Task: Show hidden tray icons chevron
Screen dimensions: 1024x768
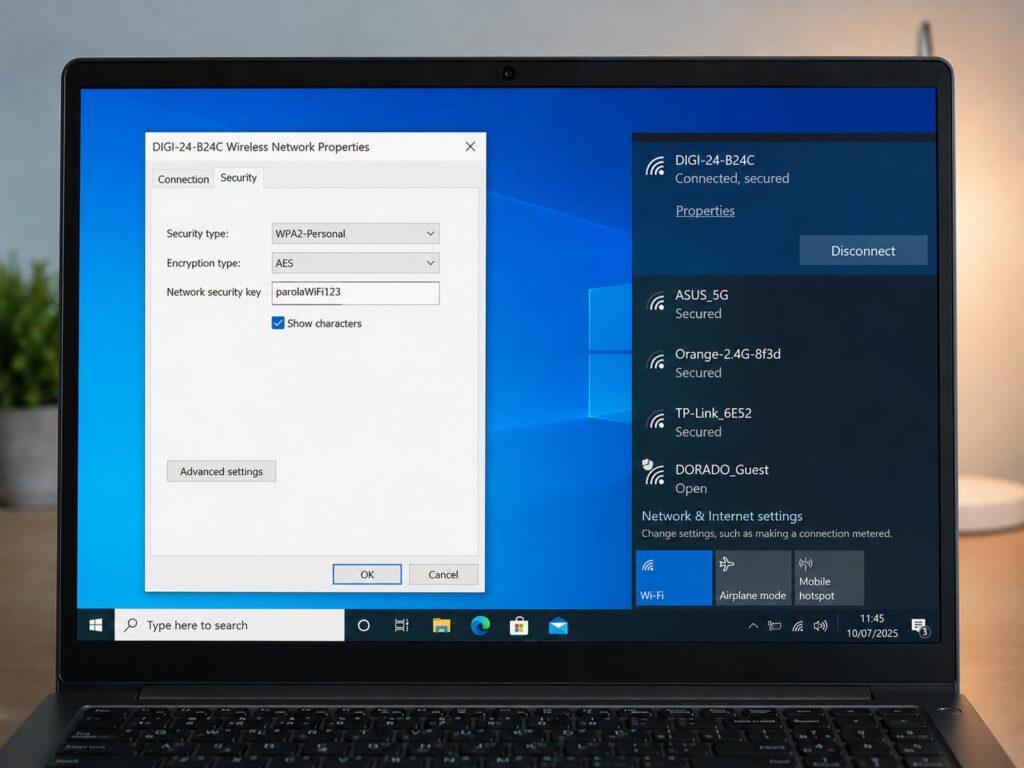Action: point(753,626)
